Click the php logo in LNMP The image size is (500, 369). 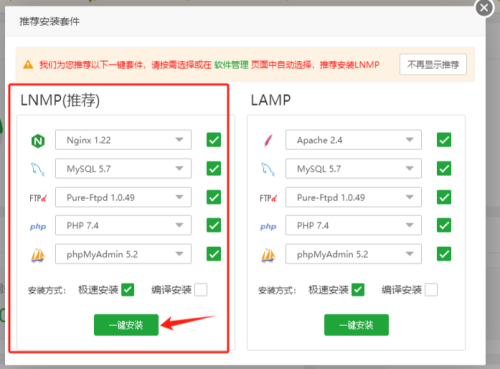(38, 227)
